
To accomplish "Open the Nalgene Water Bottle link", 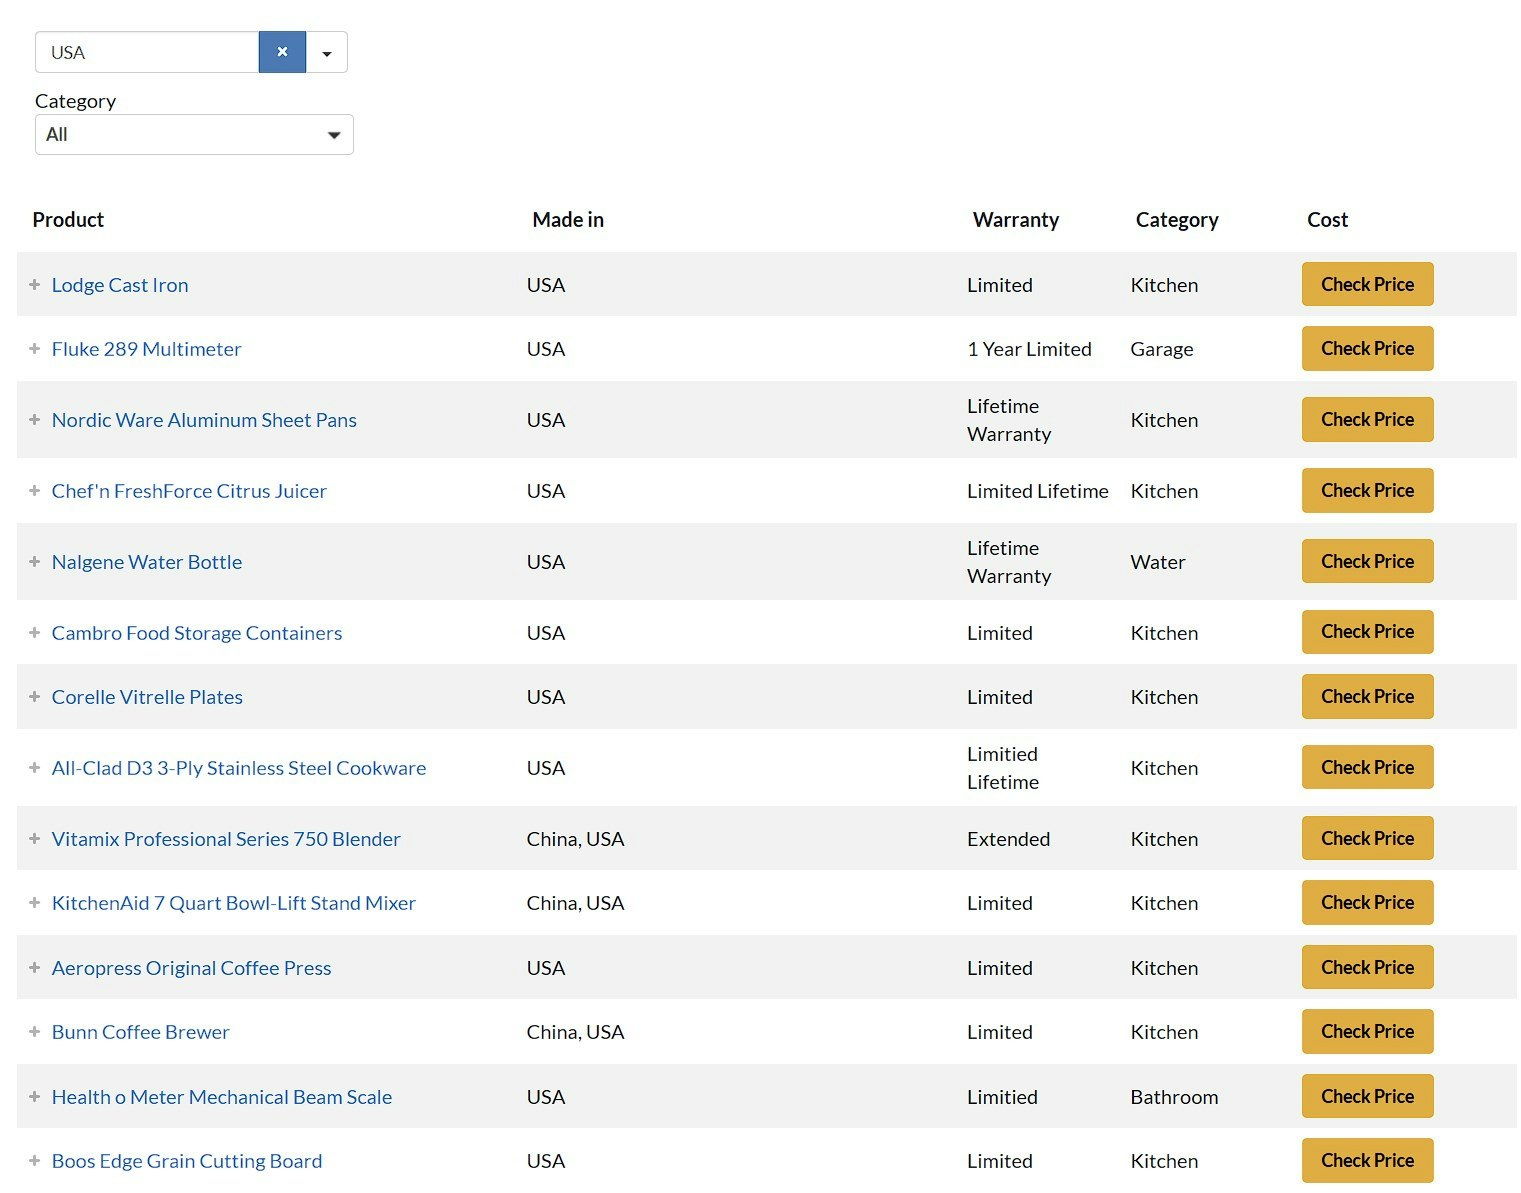I will coord(147,562).
